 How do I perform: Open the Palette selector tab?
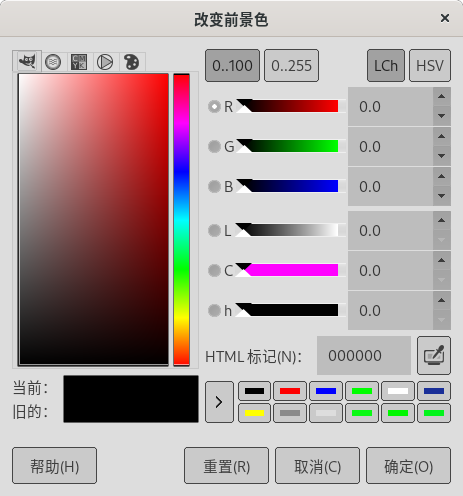point(131,62)
